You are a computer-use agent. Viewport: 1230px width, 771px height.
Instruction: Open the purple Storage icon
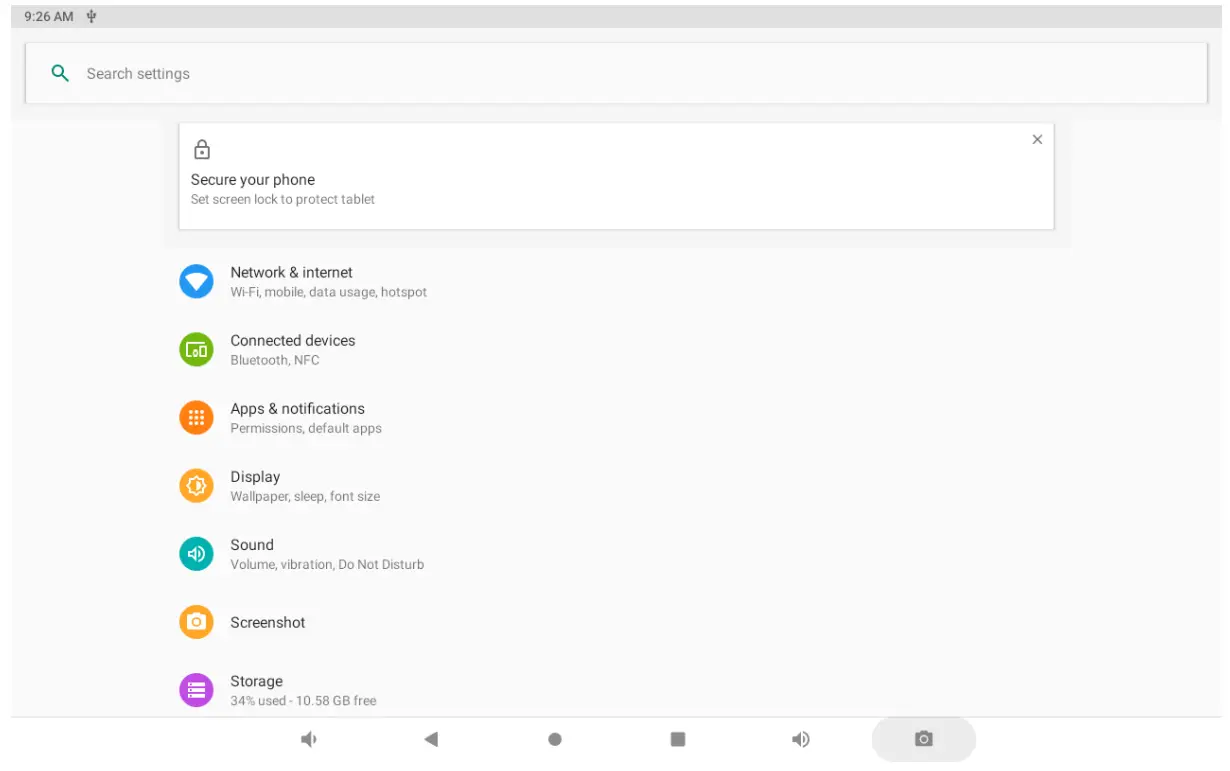tap(196, 690)
